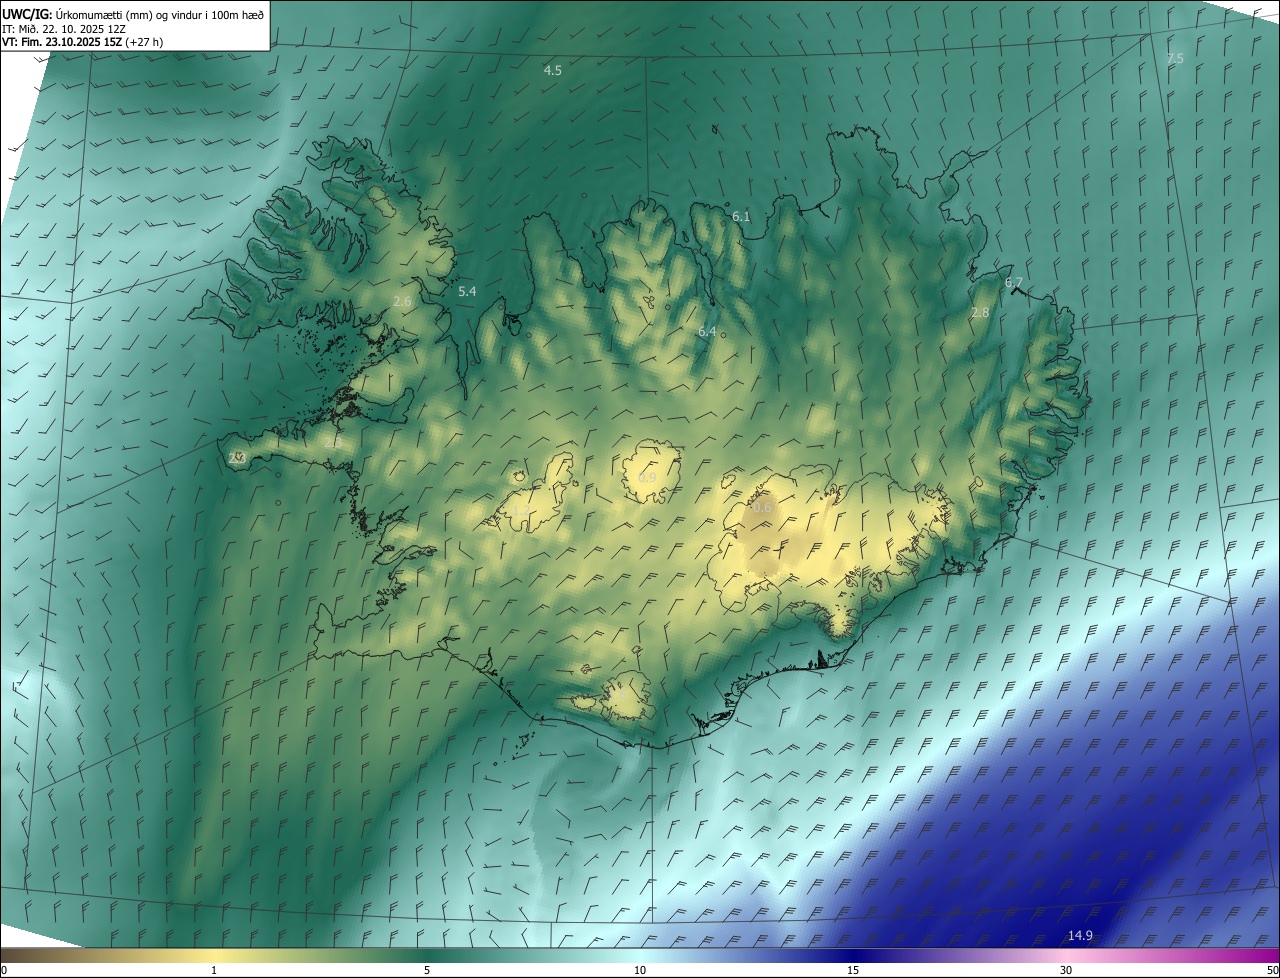This screenshot has width=1280, height=978.
Task: Click the 2.6 value in the Westfjords area
Action: coord(403,301)
